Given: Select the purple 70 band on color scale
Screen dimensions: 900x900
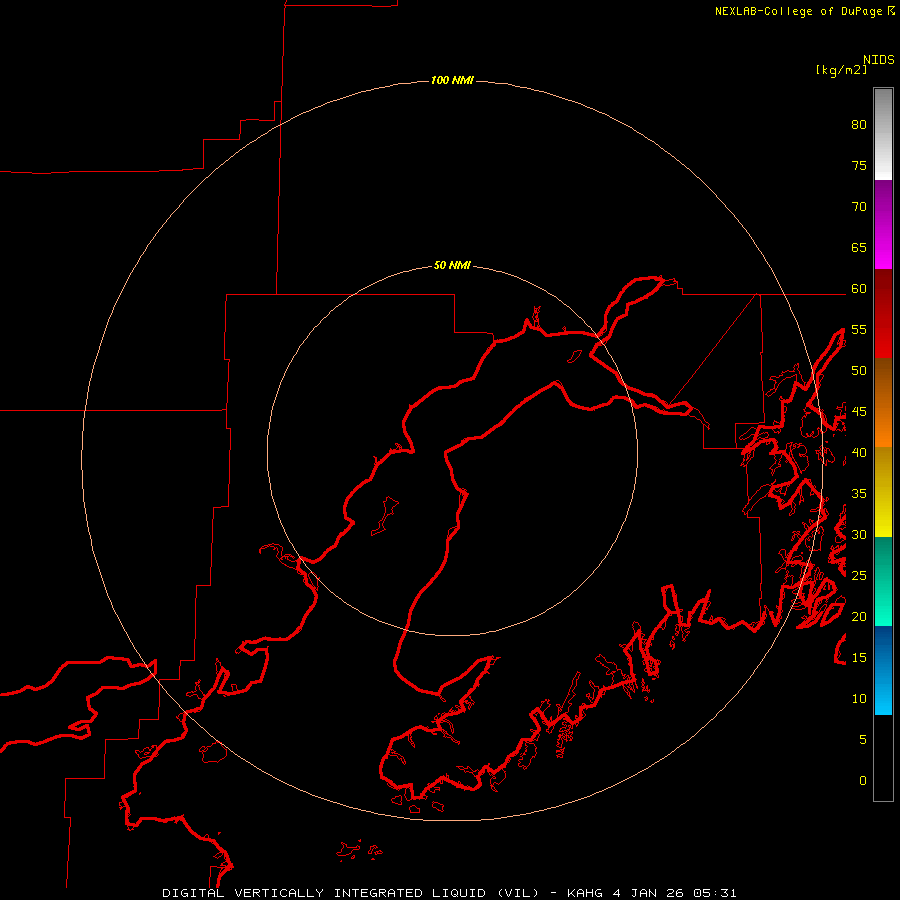Looking at the screenshot, I should point(883,207).
